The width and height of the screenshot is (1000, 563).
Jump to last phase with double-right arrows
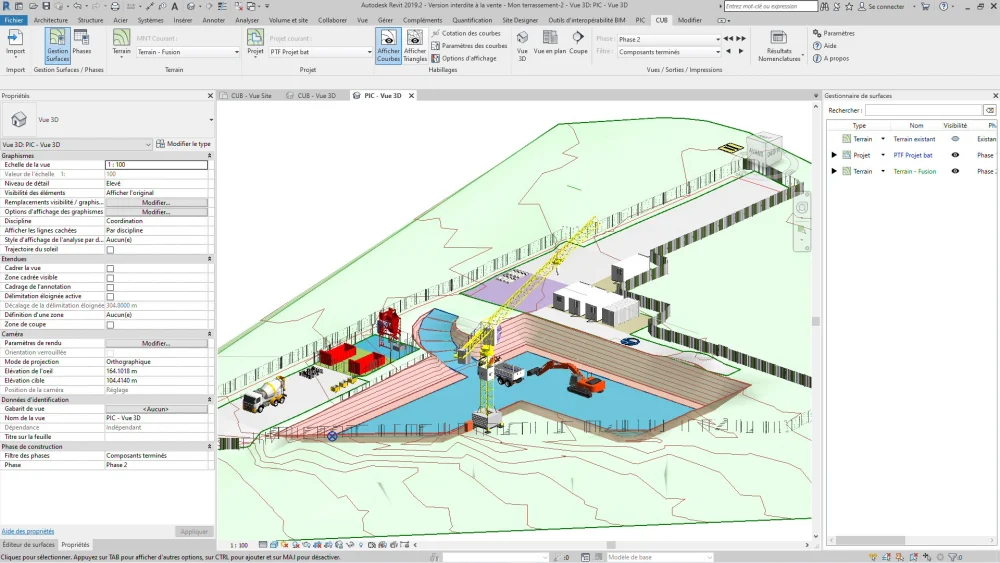point(741,39)
